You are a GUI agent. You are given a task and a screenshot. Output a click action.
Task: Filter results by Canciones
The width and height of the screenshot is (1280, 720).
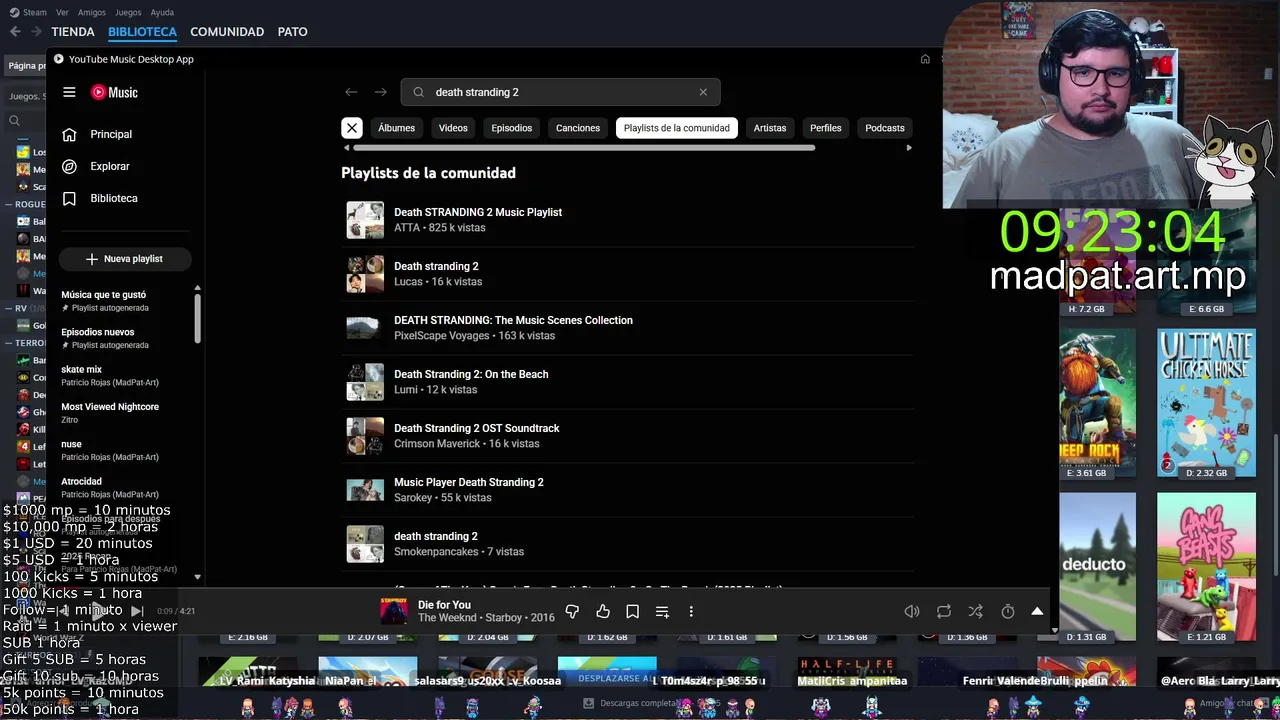point(578,128)
